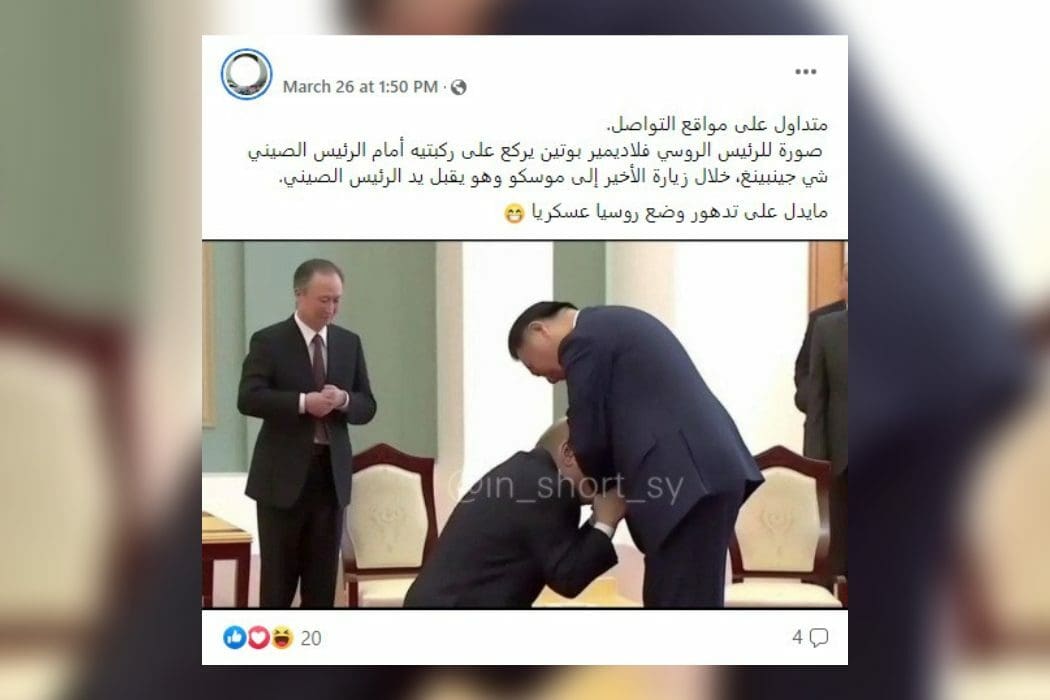This screenshot has height=700, width=1050.
Task: Click the first Arabic caption line متداول على مواقع التواصل
Action: (717, 124)
